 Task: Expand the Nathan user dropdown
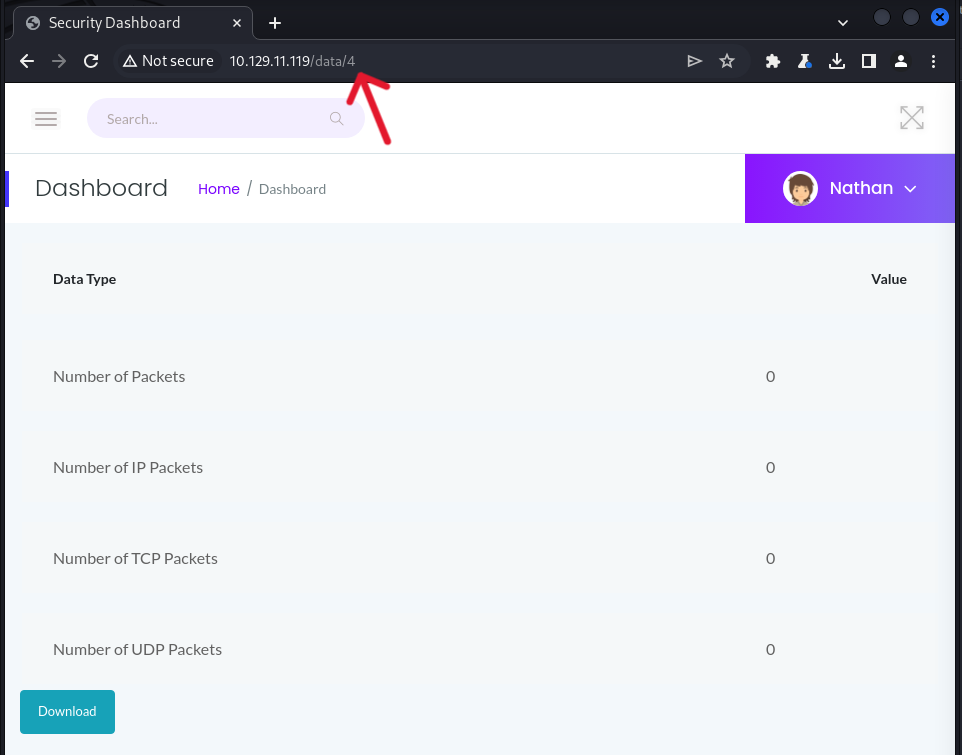(x=910, y=188)
